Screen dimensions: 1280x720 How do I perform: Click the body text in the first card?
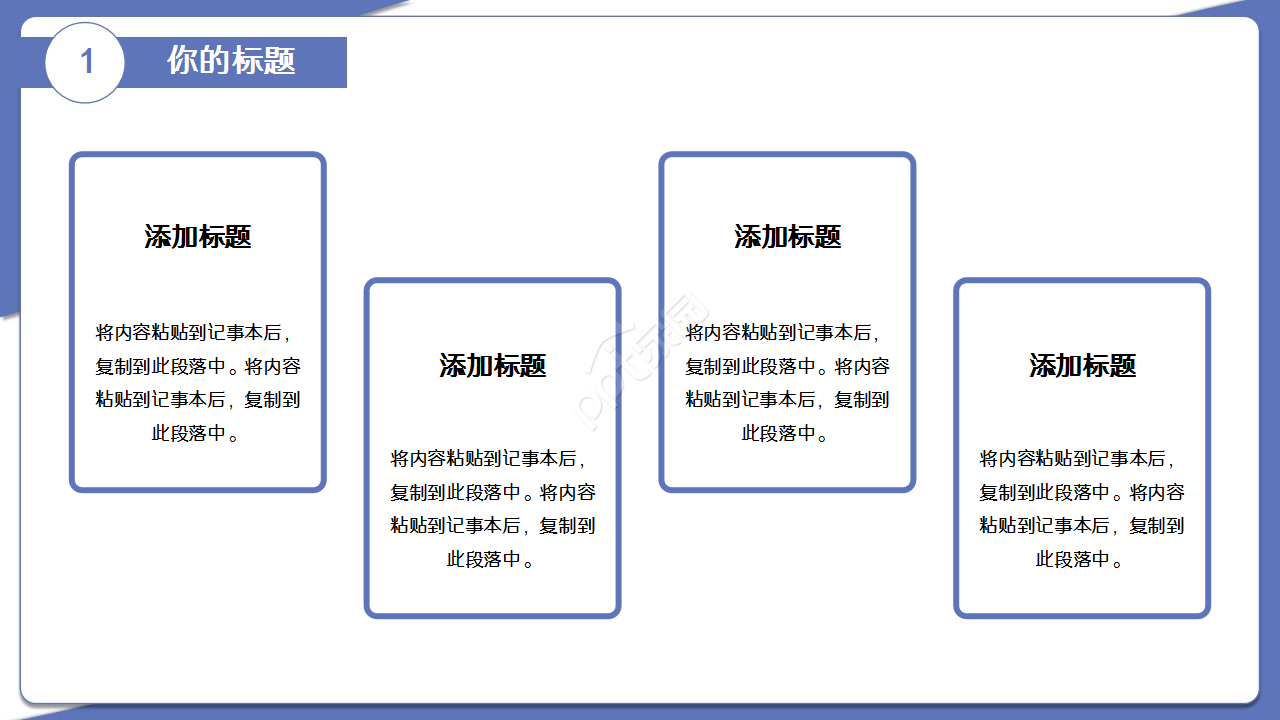(197, 383)
